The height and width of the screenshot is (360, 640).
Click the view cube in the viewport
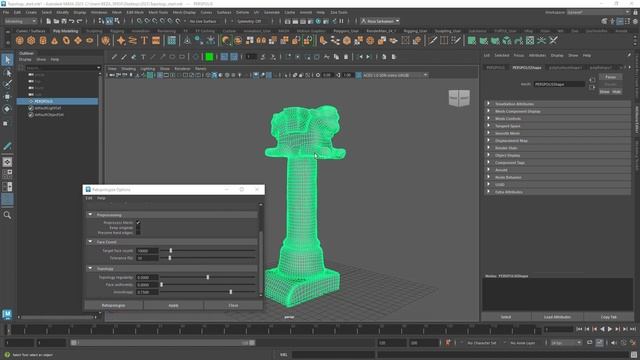pos(459,98)
